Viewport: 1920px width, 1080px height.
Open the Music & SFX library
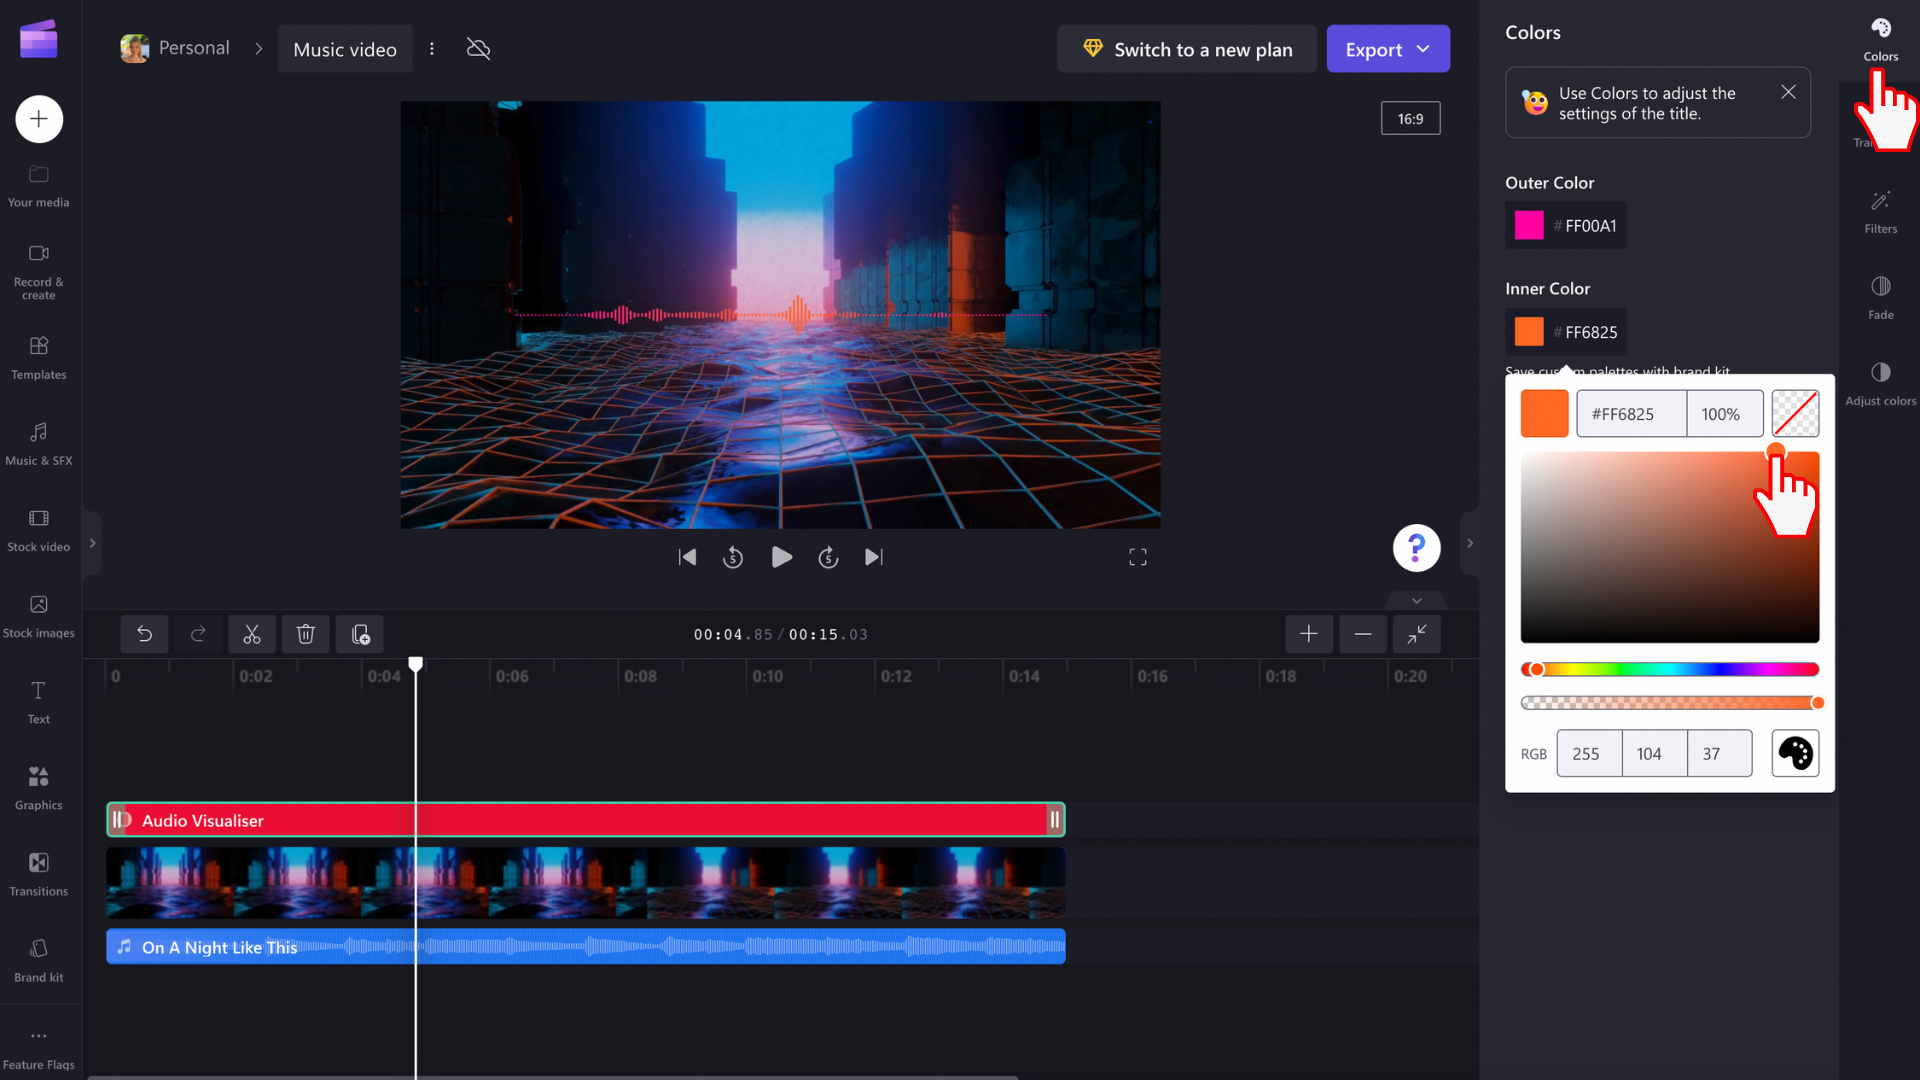38,443
